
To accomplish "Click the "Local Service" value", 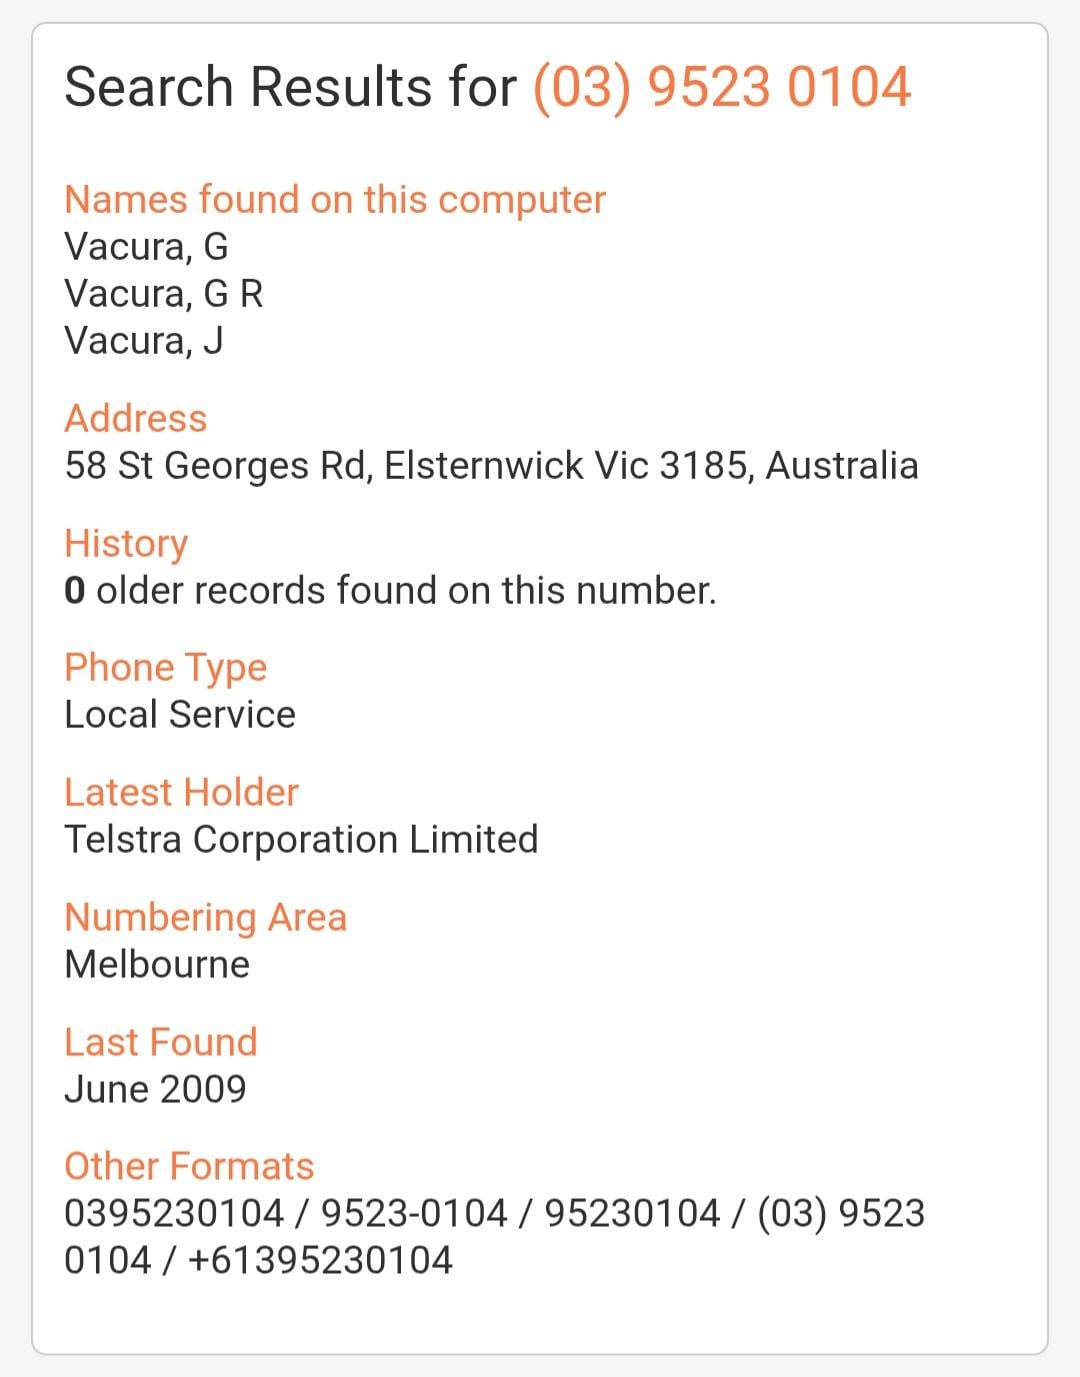I will coord(180,715).
